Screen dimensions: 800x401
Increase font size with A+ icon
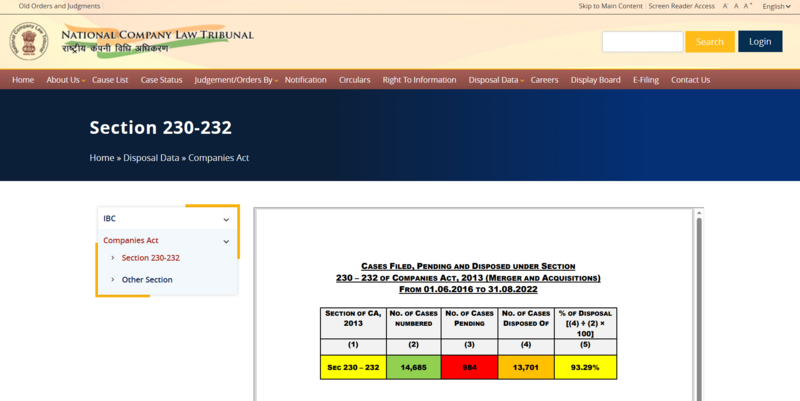(x=748, y=6)
